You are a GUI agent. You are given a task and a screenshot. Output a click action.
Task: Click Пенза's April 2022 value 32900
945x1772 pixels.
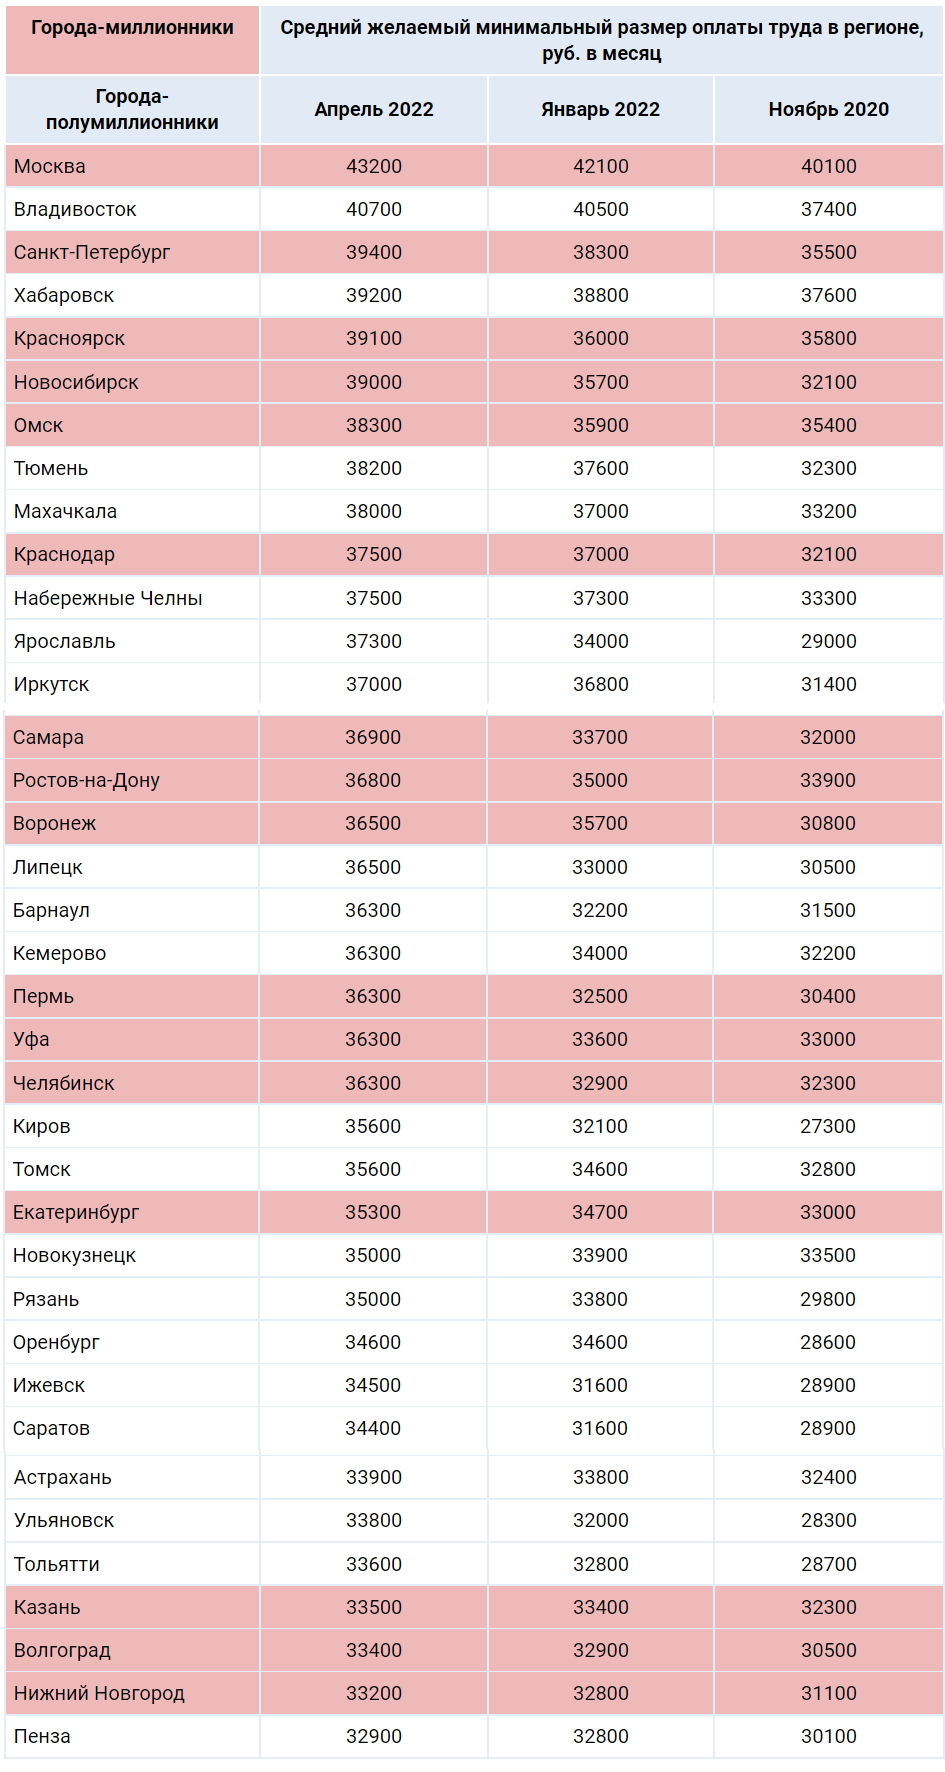tap(374, 1737)
